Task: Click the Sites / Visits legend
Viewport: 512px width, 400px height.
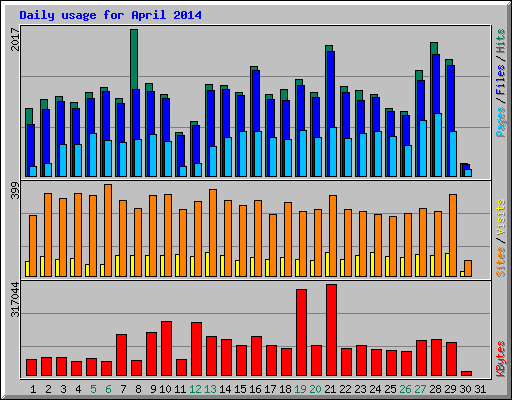Action: point(501,238)
